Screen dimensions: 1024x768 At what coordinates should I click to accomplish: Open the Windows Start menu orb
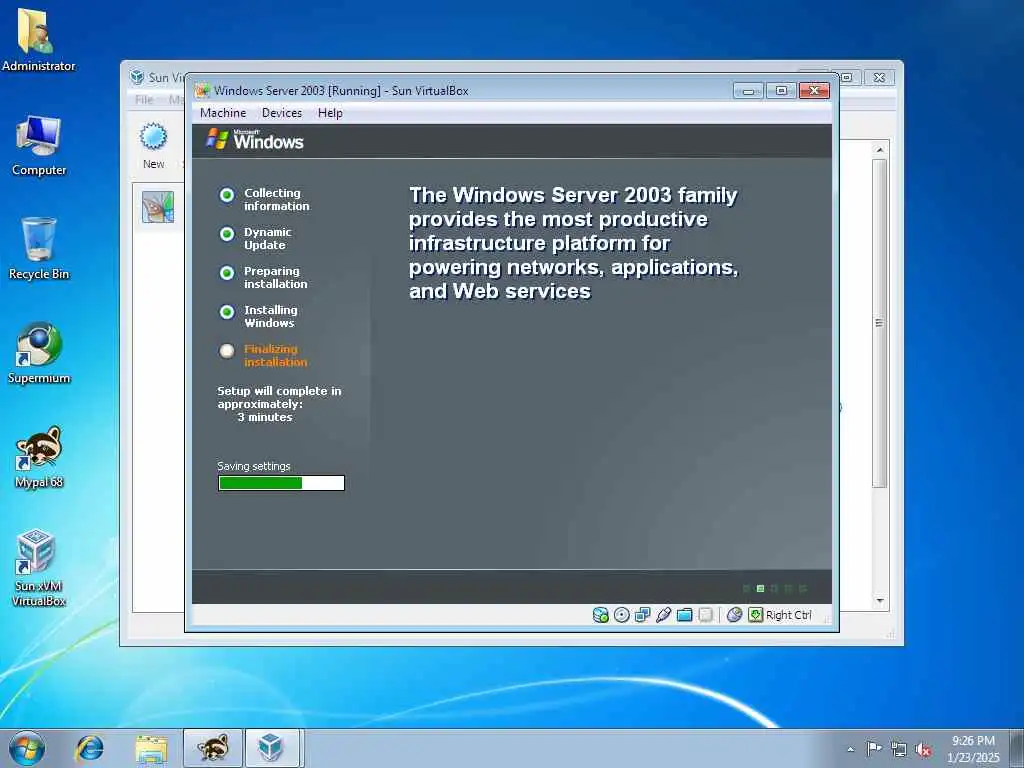coord(27,748)
